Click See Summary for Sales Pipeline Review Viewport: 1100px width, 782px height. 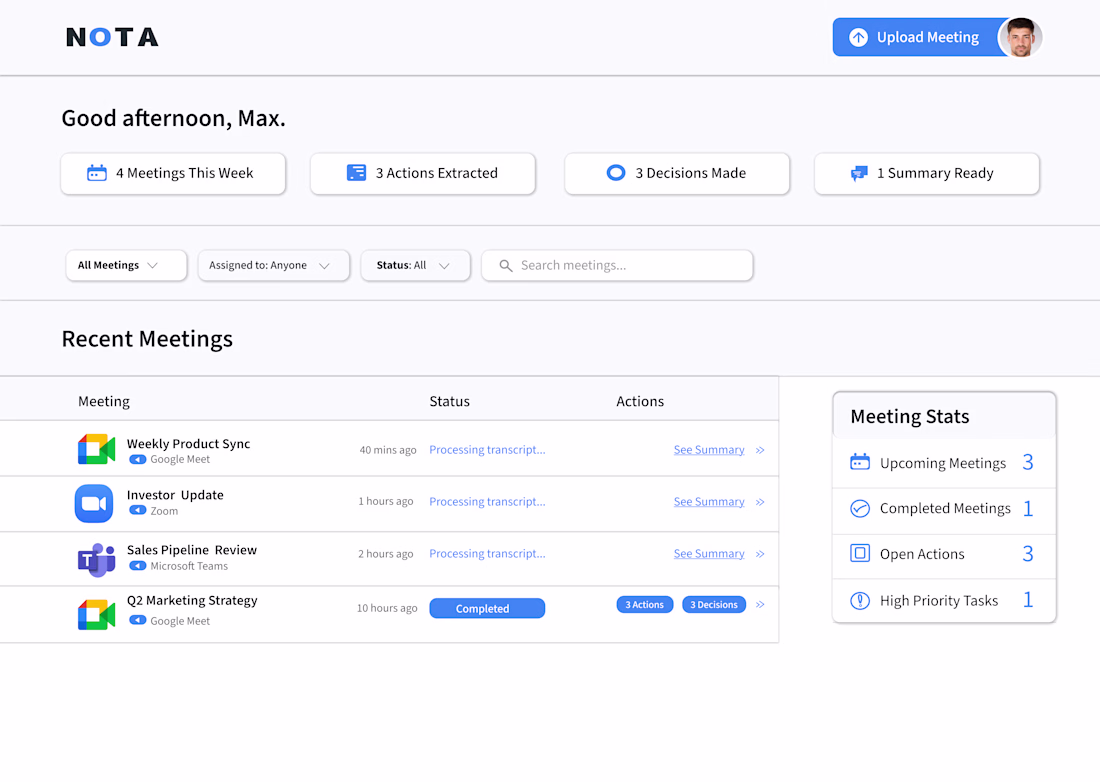pyautogui.click(x=709, y=553)
